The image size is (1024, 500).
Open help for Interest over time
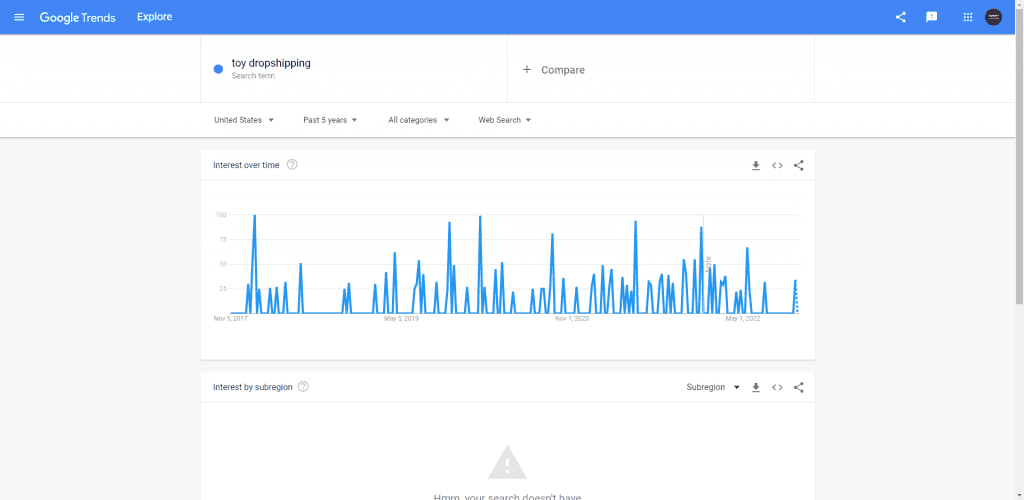[292, 165]
